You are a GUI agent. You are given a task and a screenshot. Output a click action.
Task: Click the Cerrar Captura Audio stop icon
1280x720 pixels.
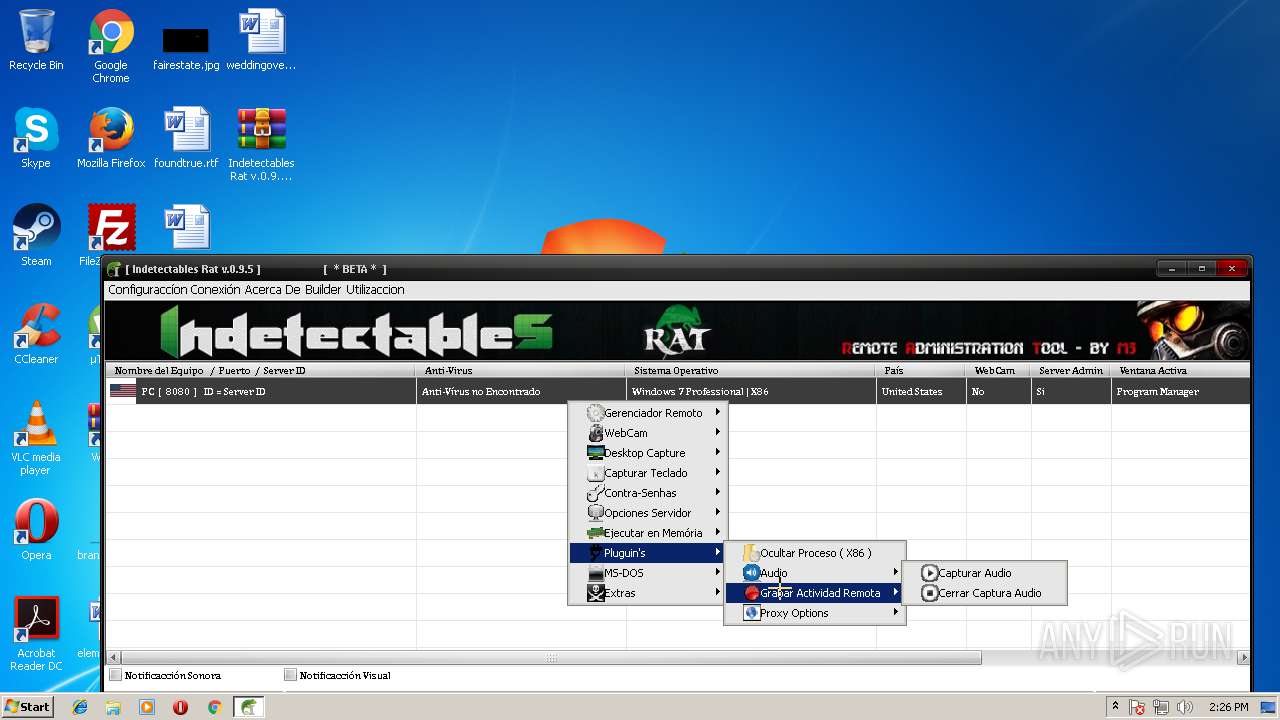tap(930, 593)
